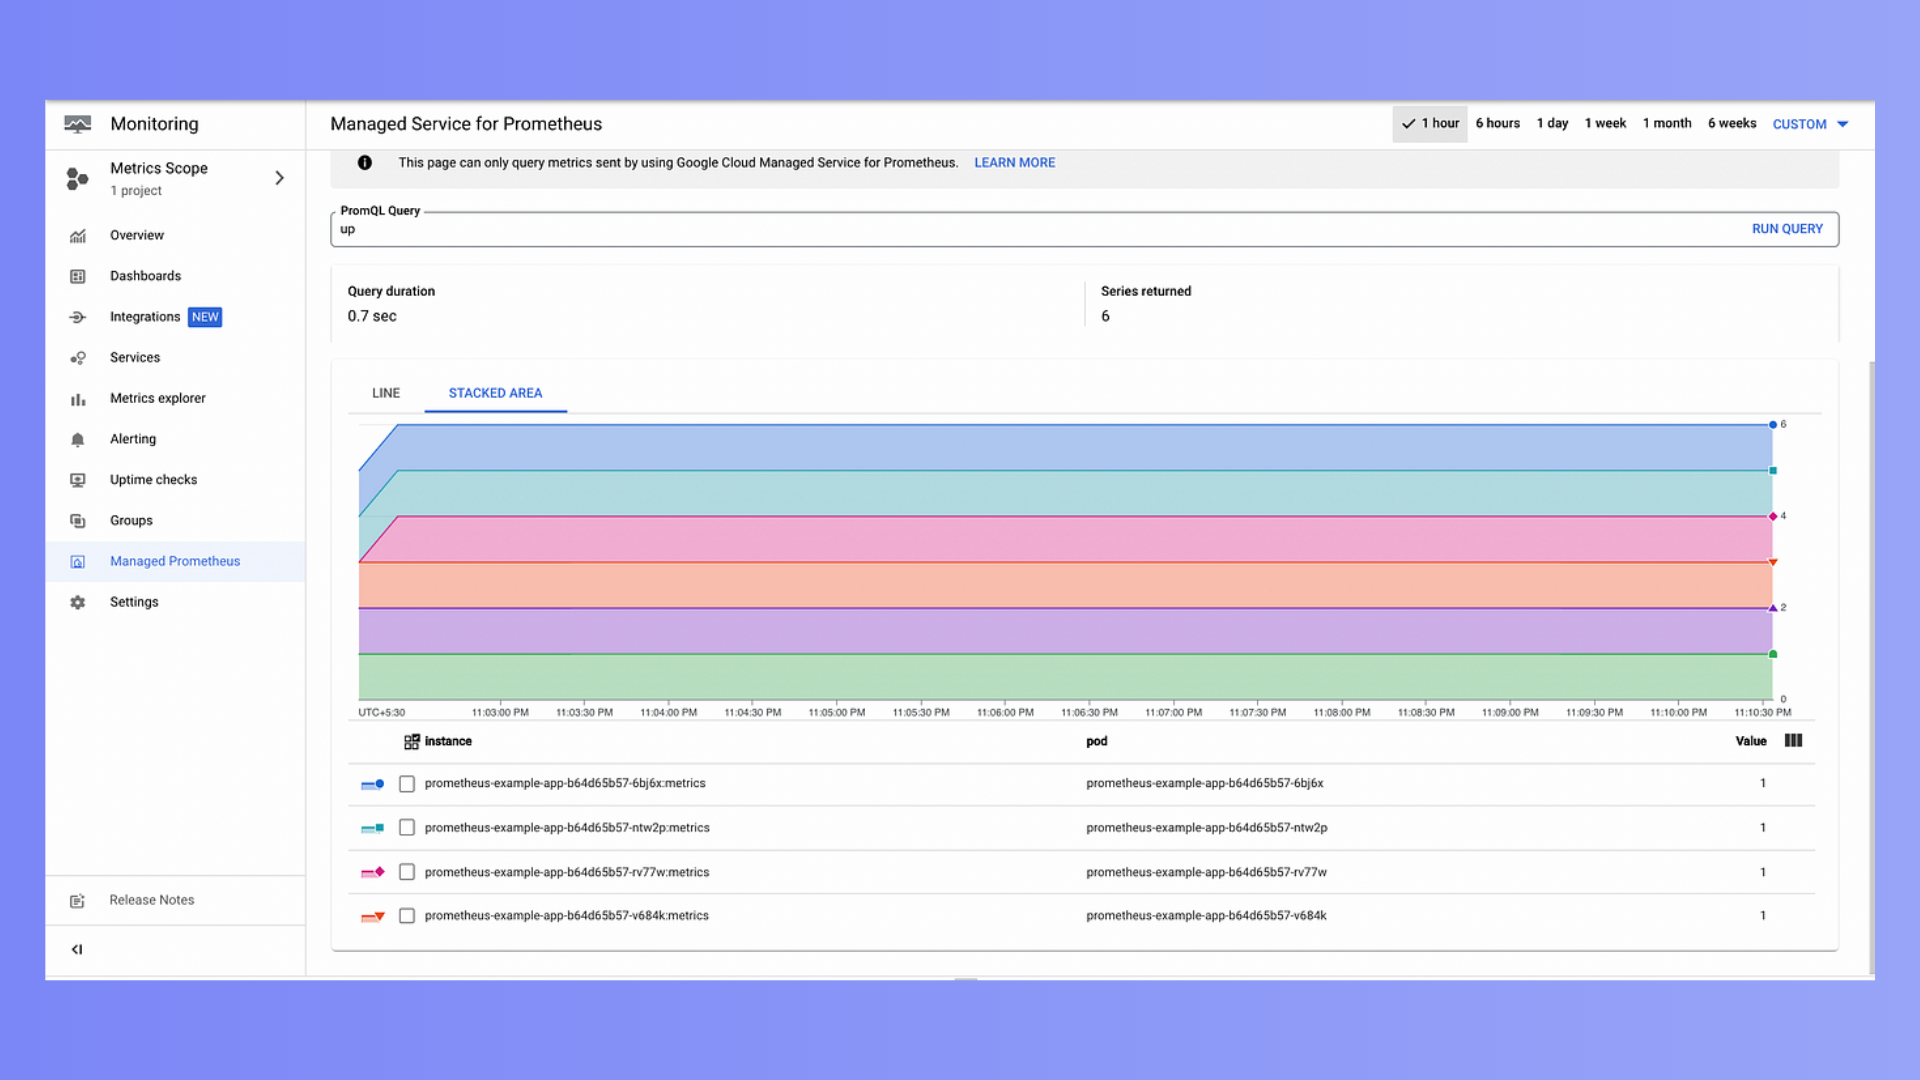Screen dimensions: 1920x1080
Task: Click the Query duration 0.7 sec value
Action: (372, 316)
